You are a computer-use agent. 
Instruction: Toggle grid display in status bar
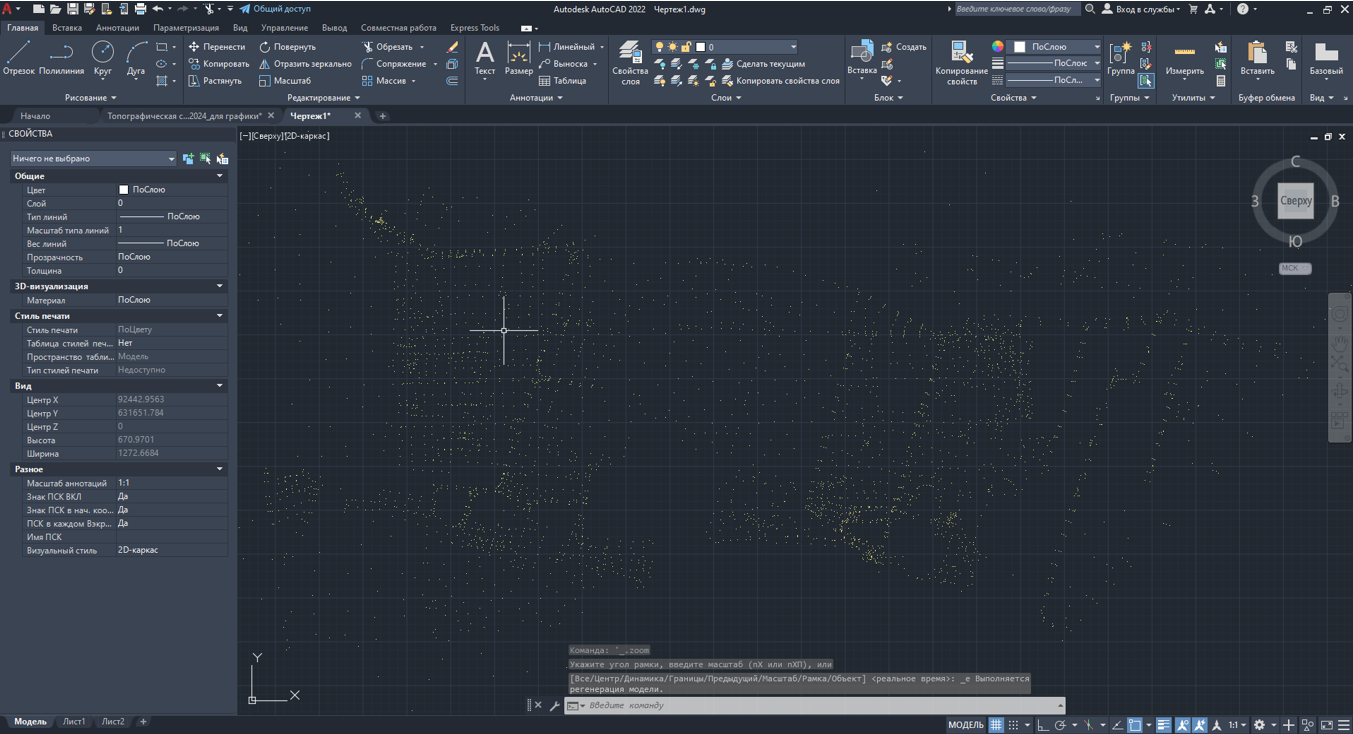(x=995, y=725)
